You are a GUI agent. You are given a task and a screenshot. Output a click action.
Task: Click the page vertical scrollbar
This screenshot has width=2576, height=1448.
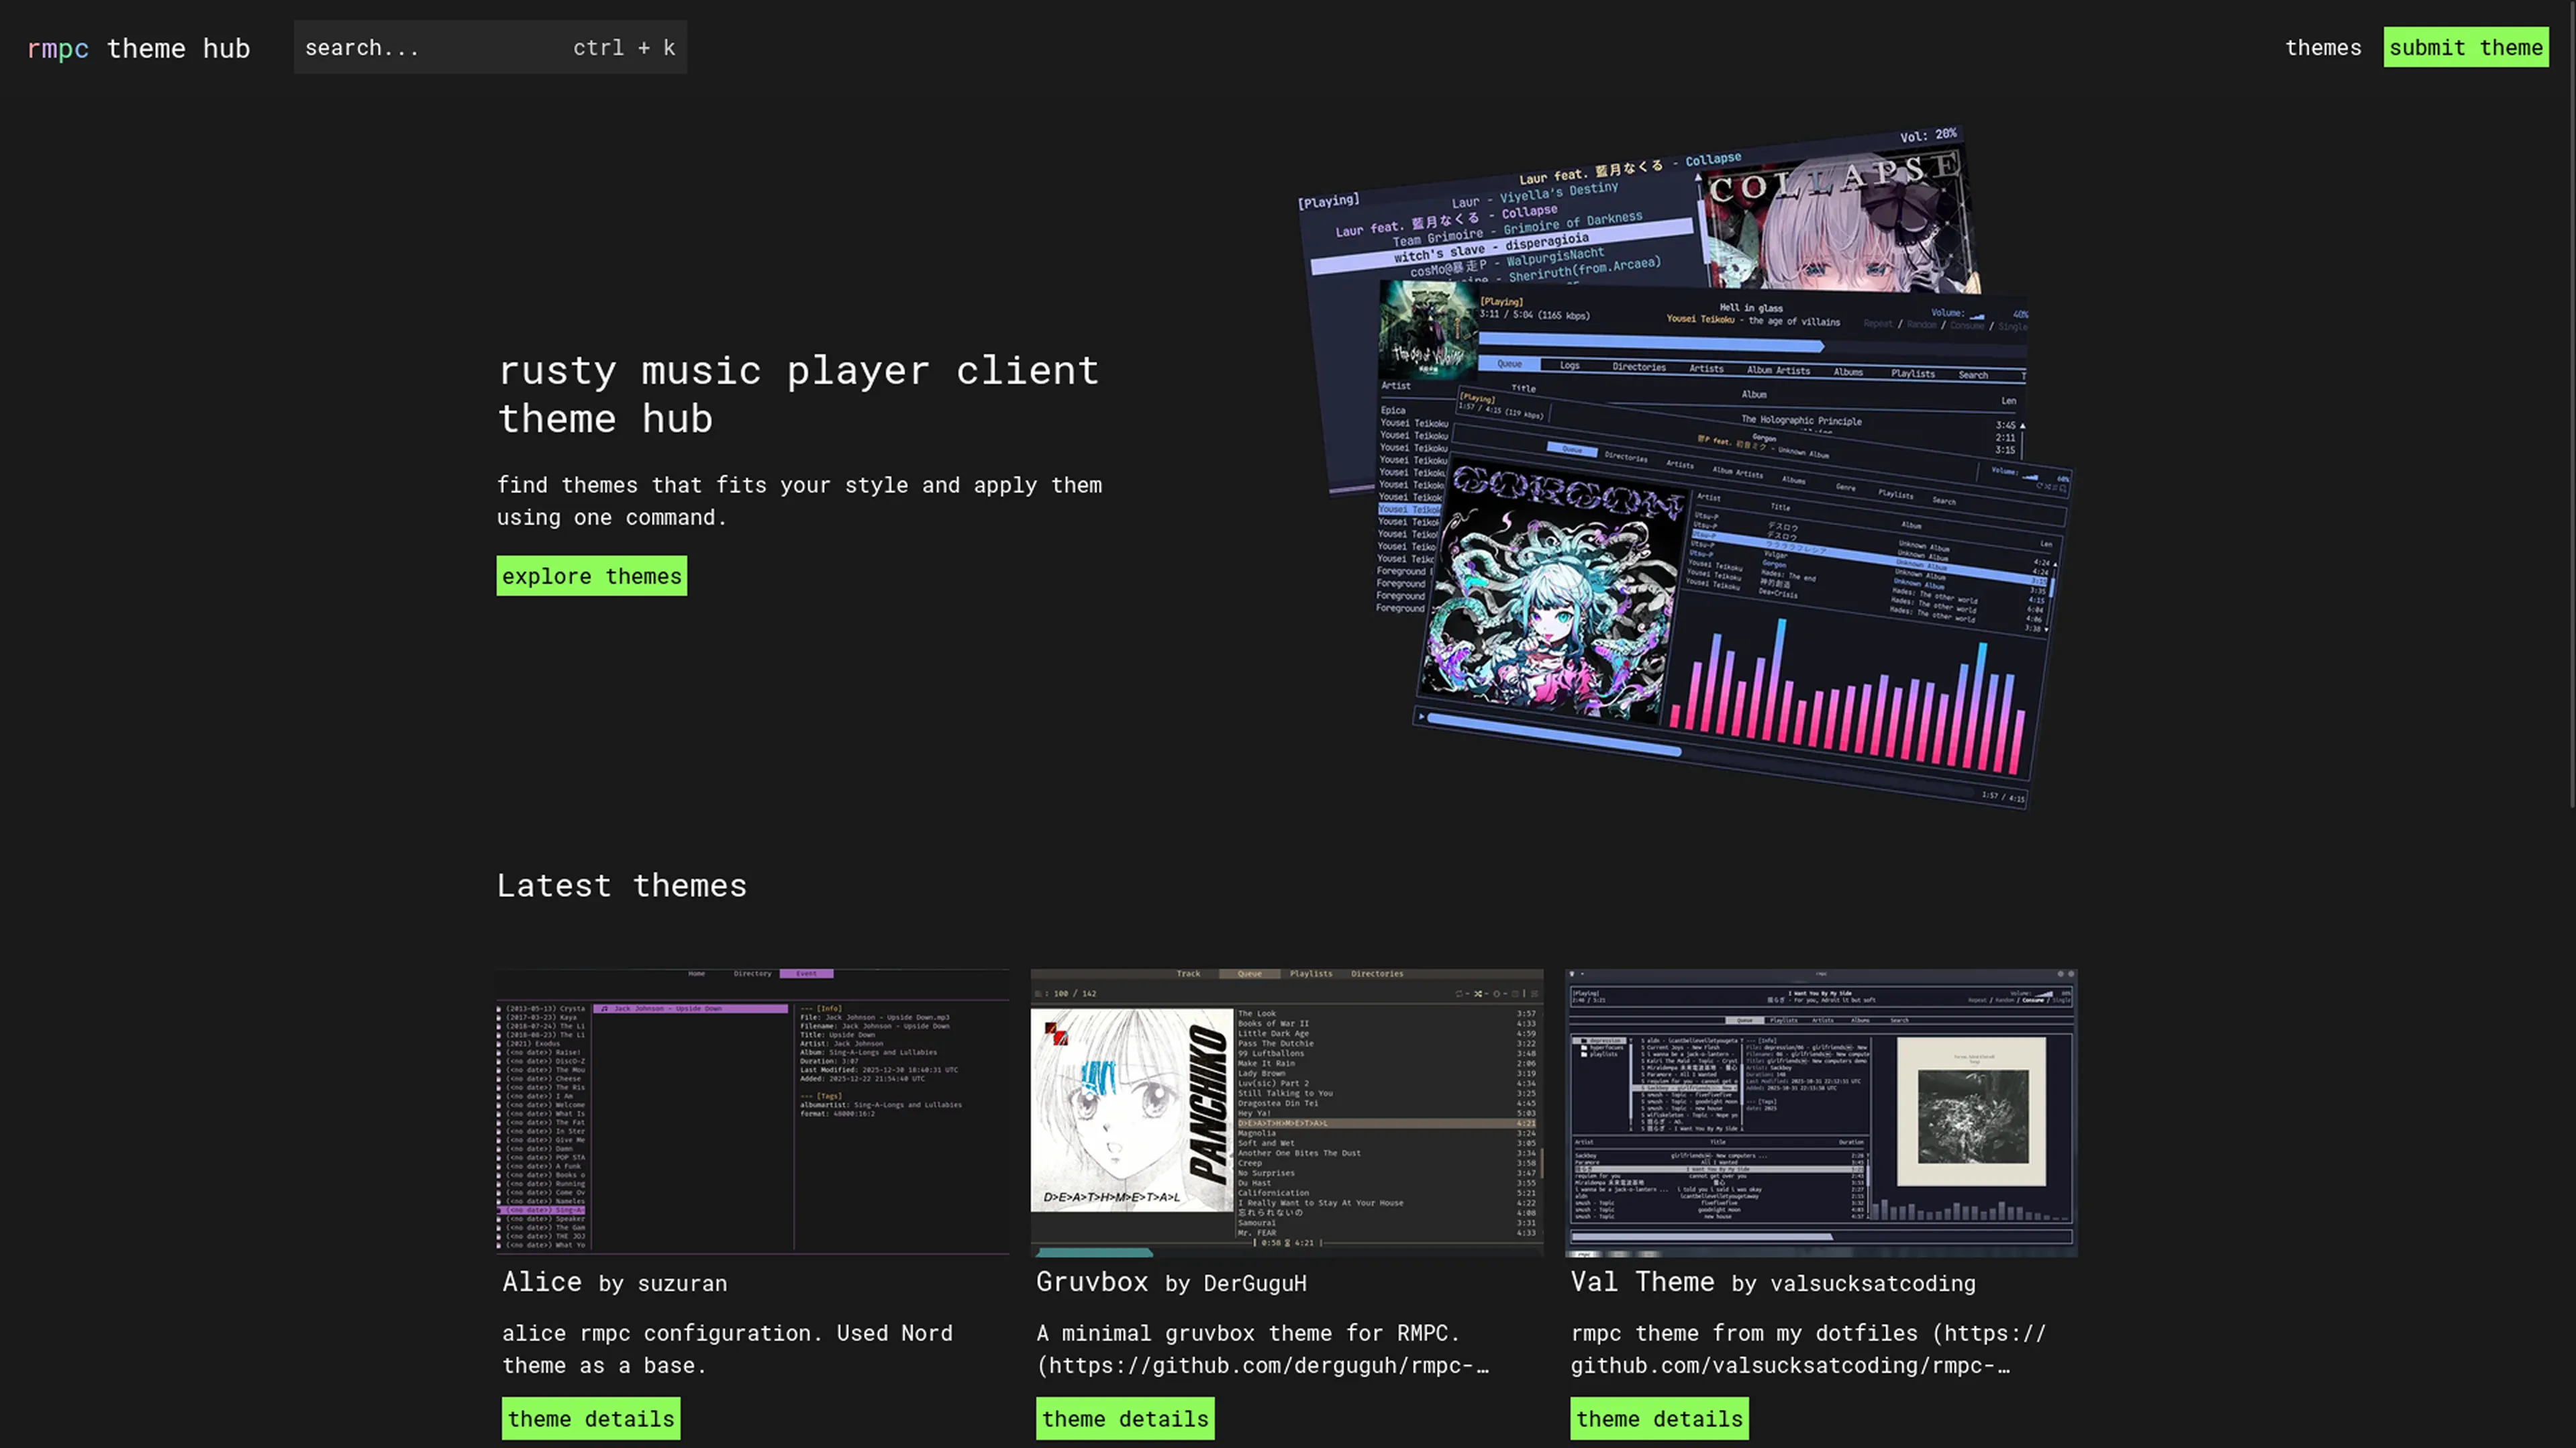pos(2571,404)
